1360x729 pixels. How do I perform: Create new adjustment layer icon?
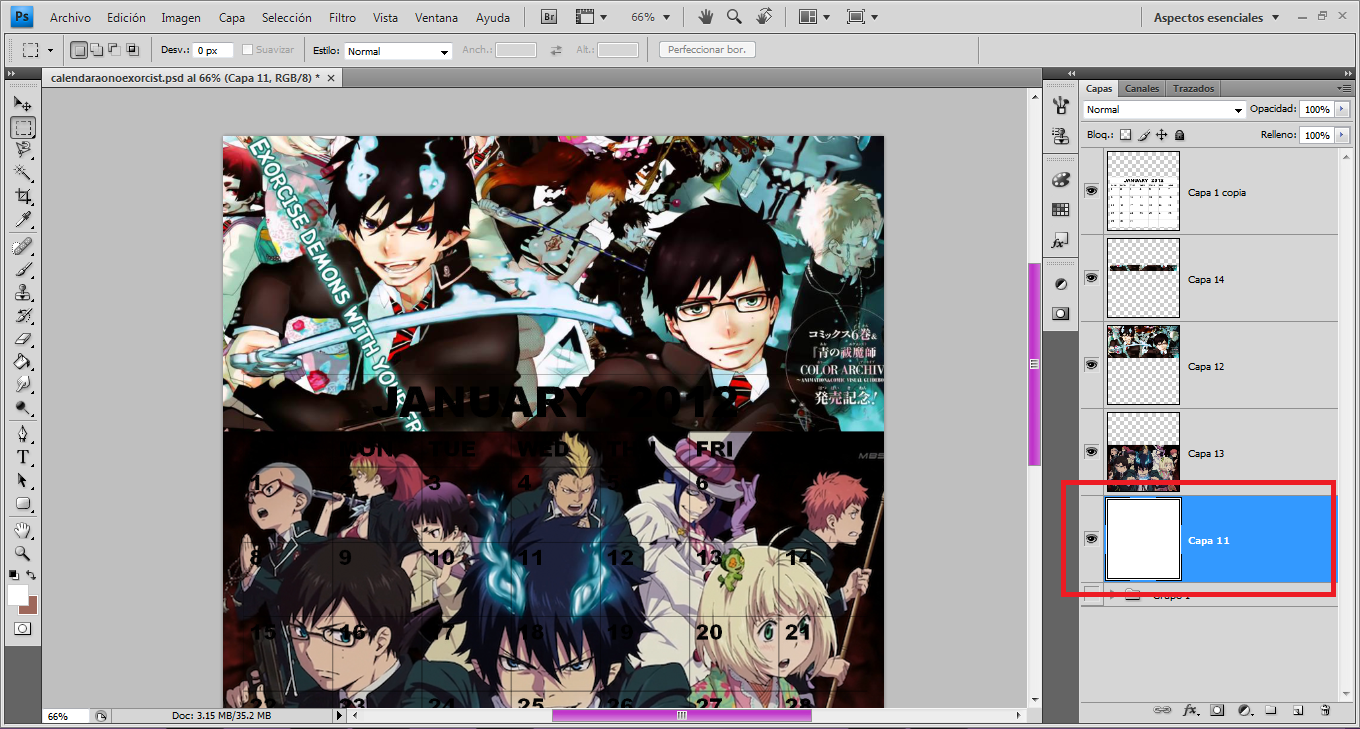(1245, 710)
